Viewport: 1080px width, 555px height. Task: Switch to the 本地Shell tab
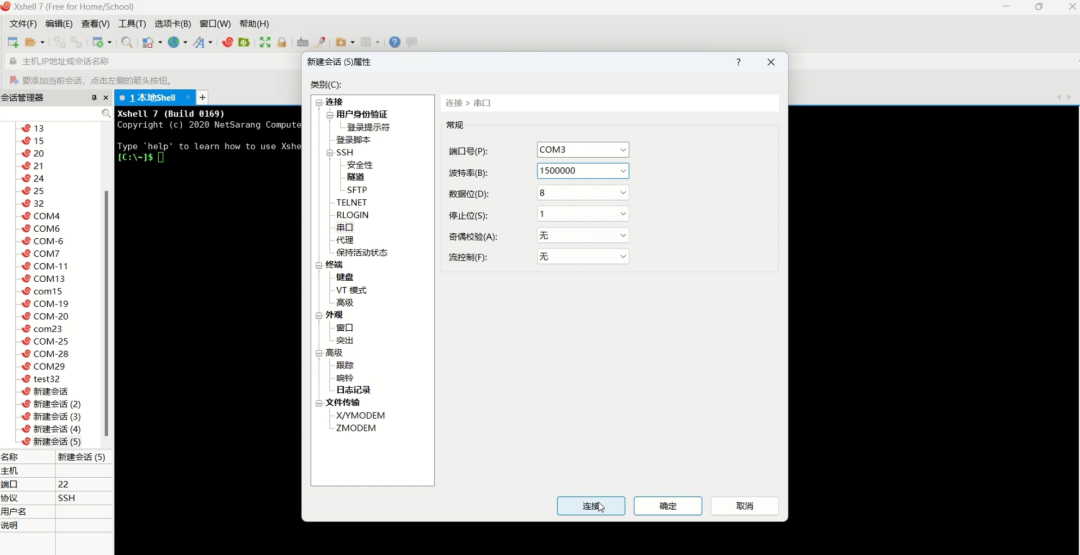point(155,98)
